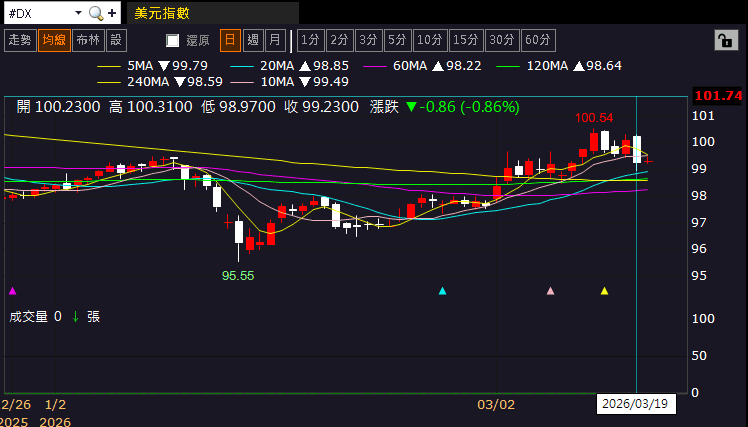Toggle the chart lock padlock icon
Image resolution: width=748 pixels, height=427 pixels.
click(722, 40)
